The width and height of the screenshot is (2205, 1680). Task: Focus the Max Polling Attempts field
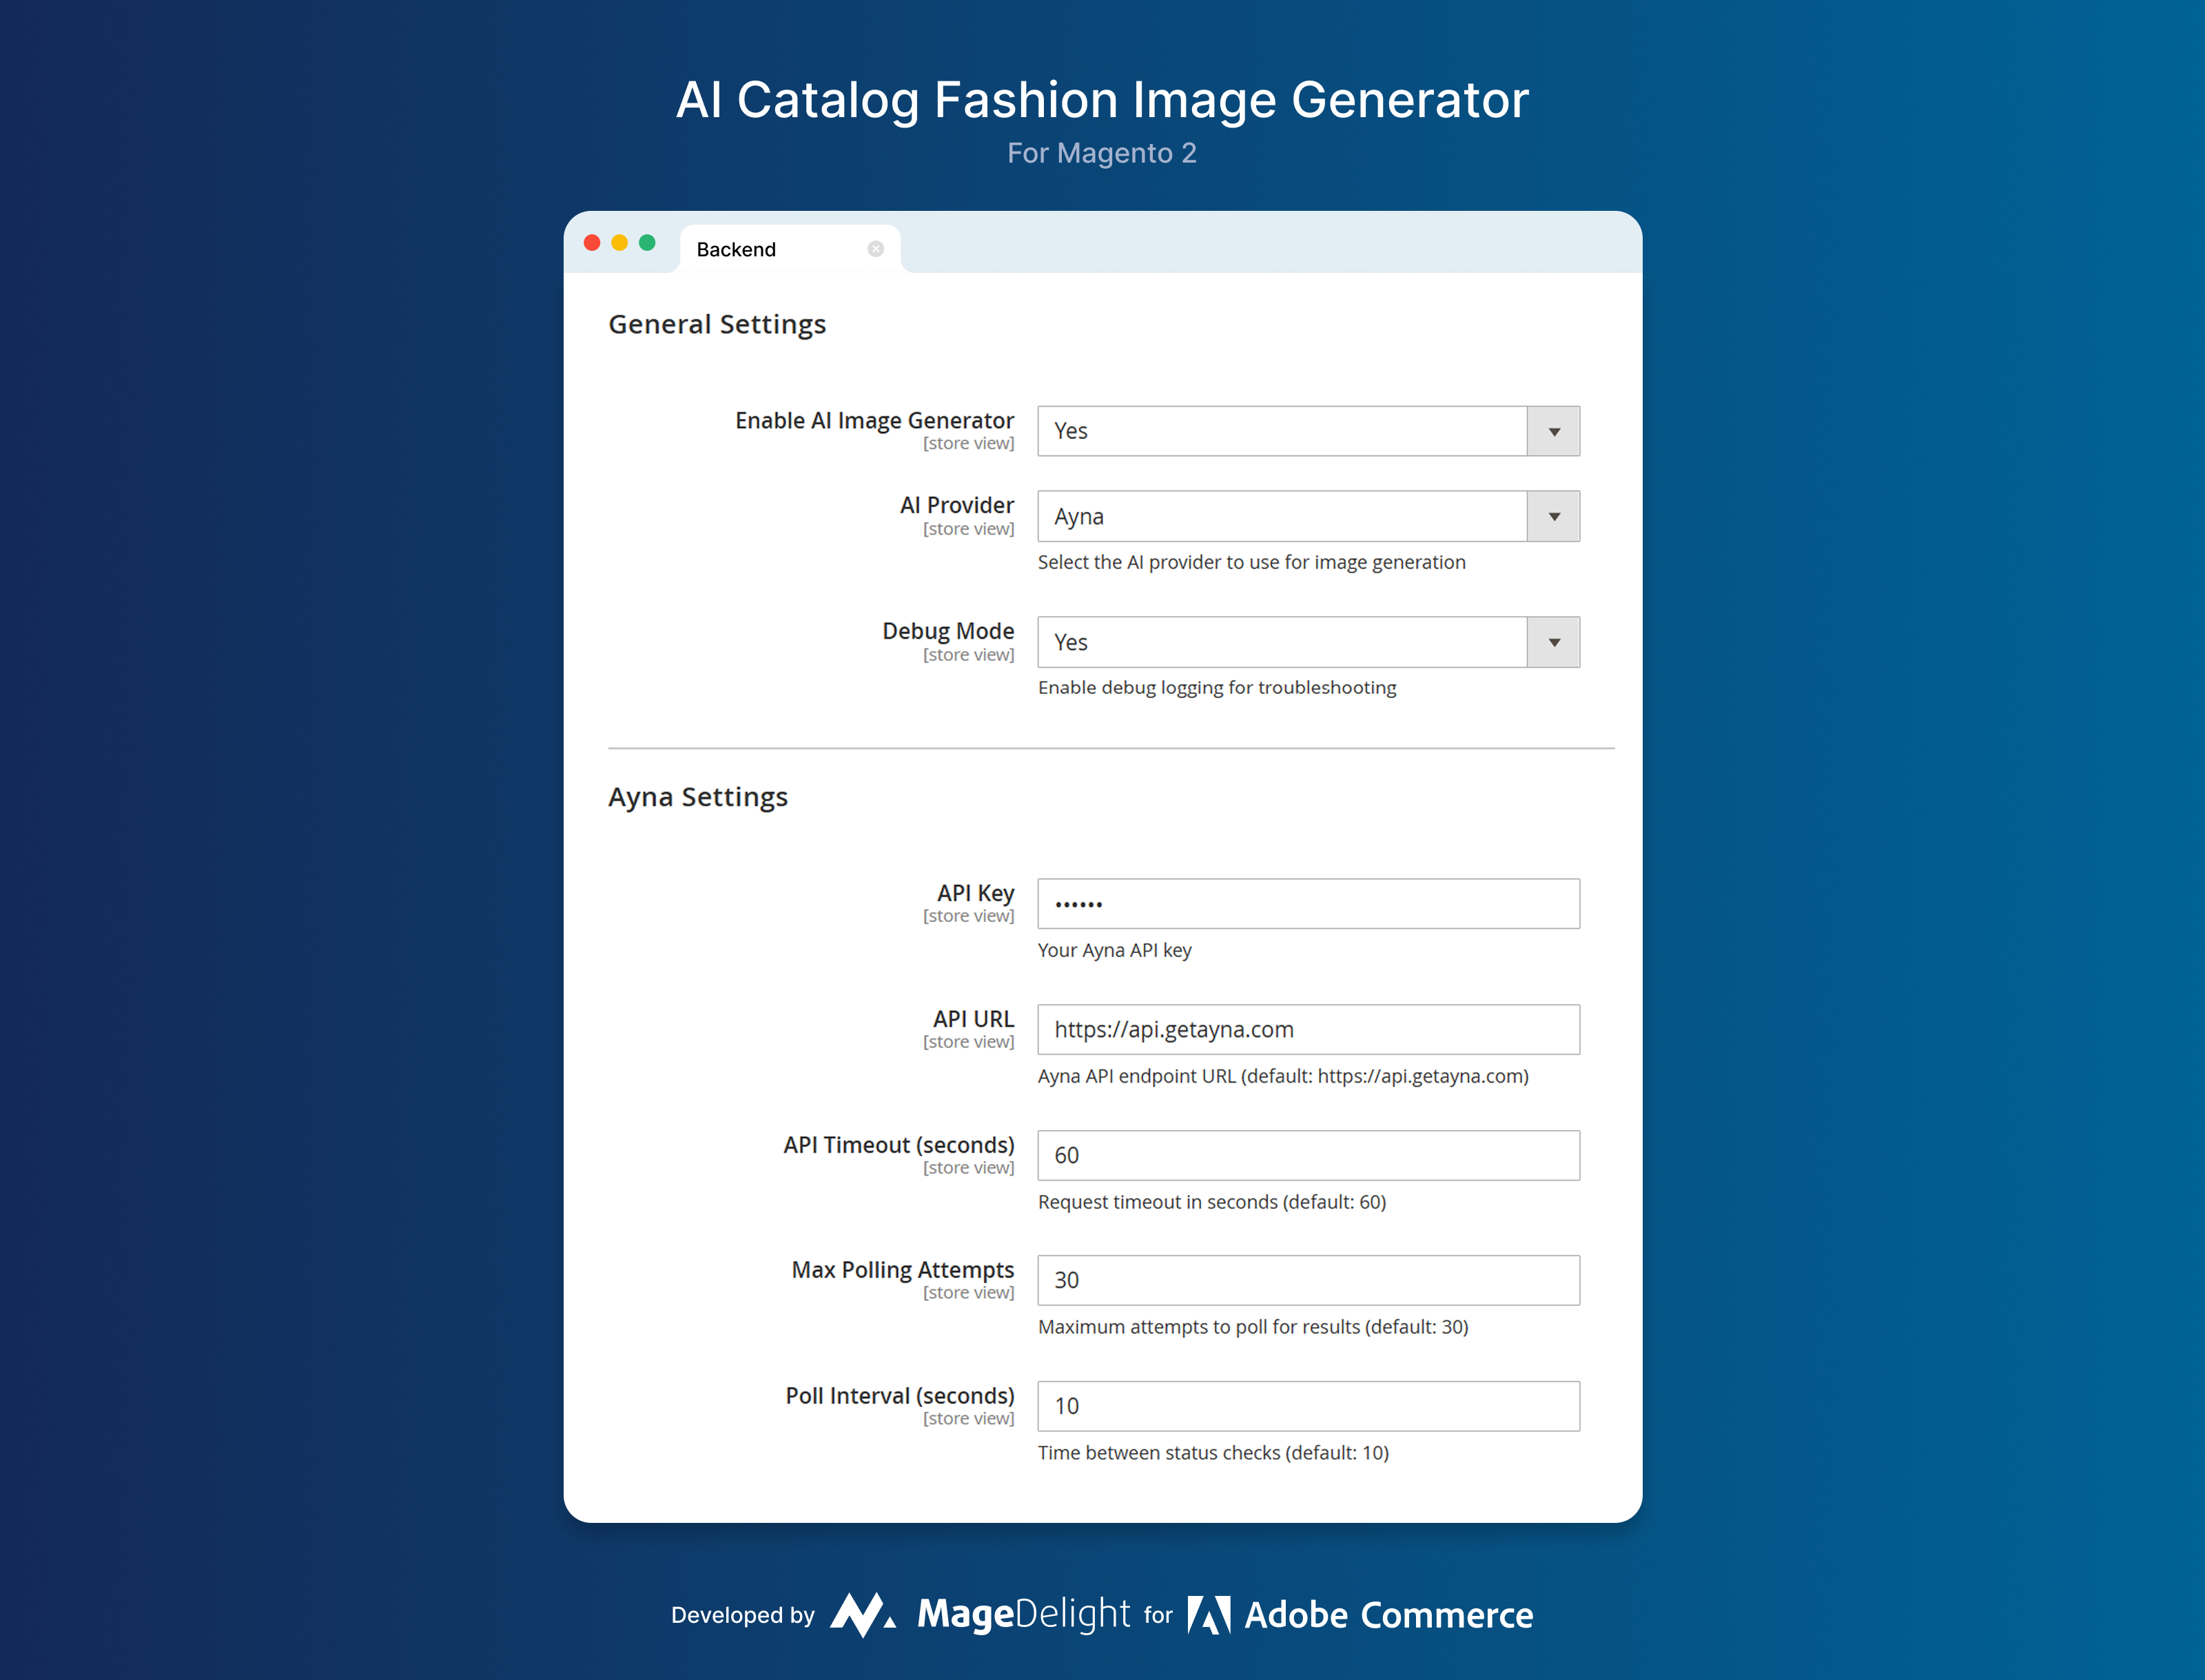click(x=1309, y=1281)
